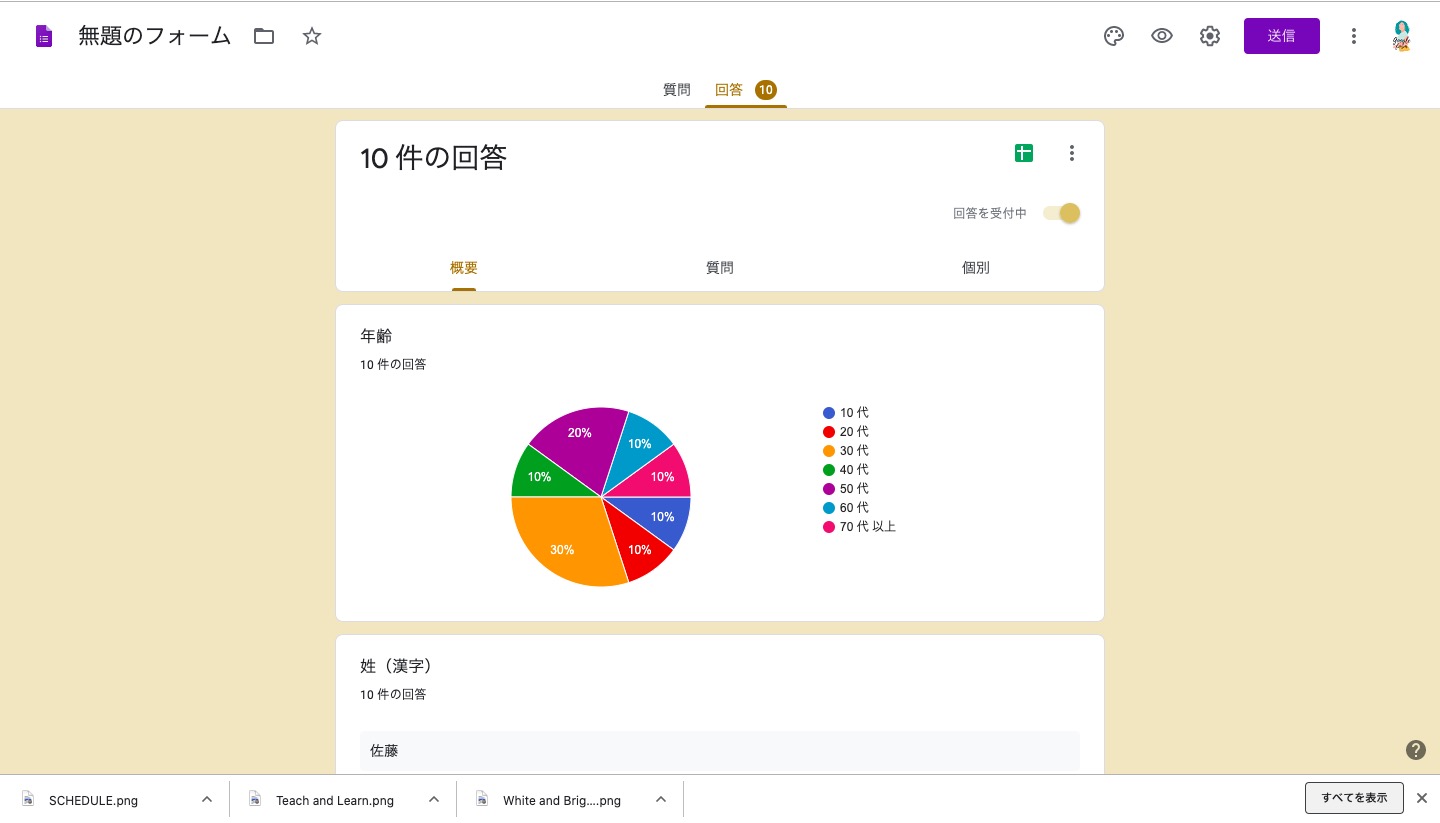The image size is (1440, 823).
Task: Click the 10 件の回答 heading
Action: [434, 158]
